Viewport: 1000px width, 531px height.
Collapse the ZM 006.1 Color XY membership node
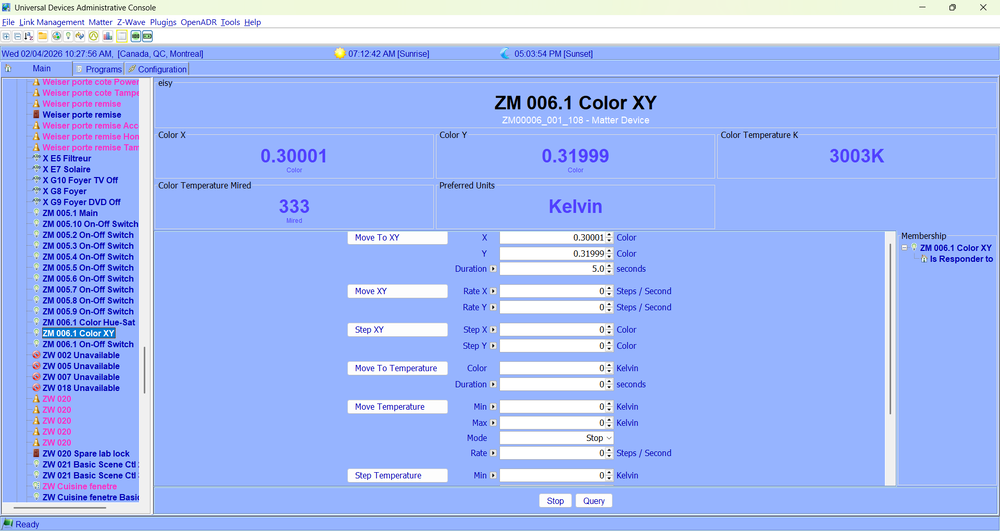[x=905, y=248]
